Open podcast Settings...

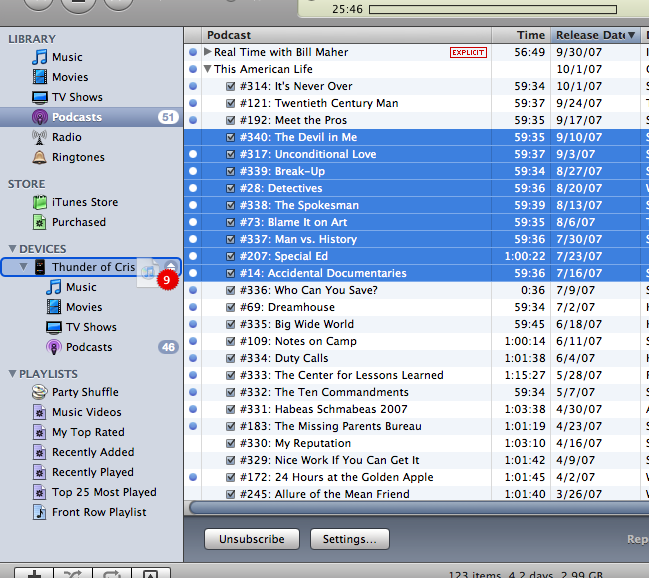(349, 539)
